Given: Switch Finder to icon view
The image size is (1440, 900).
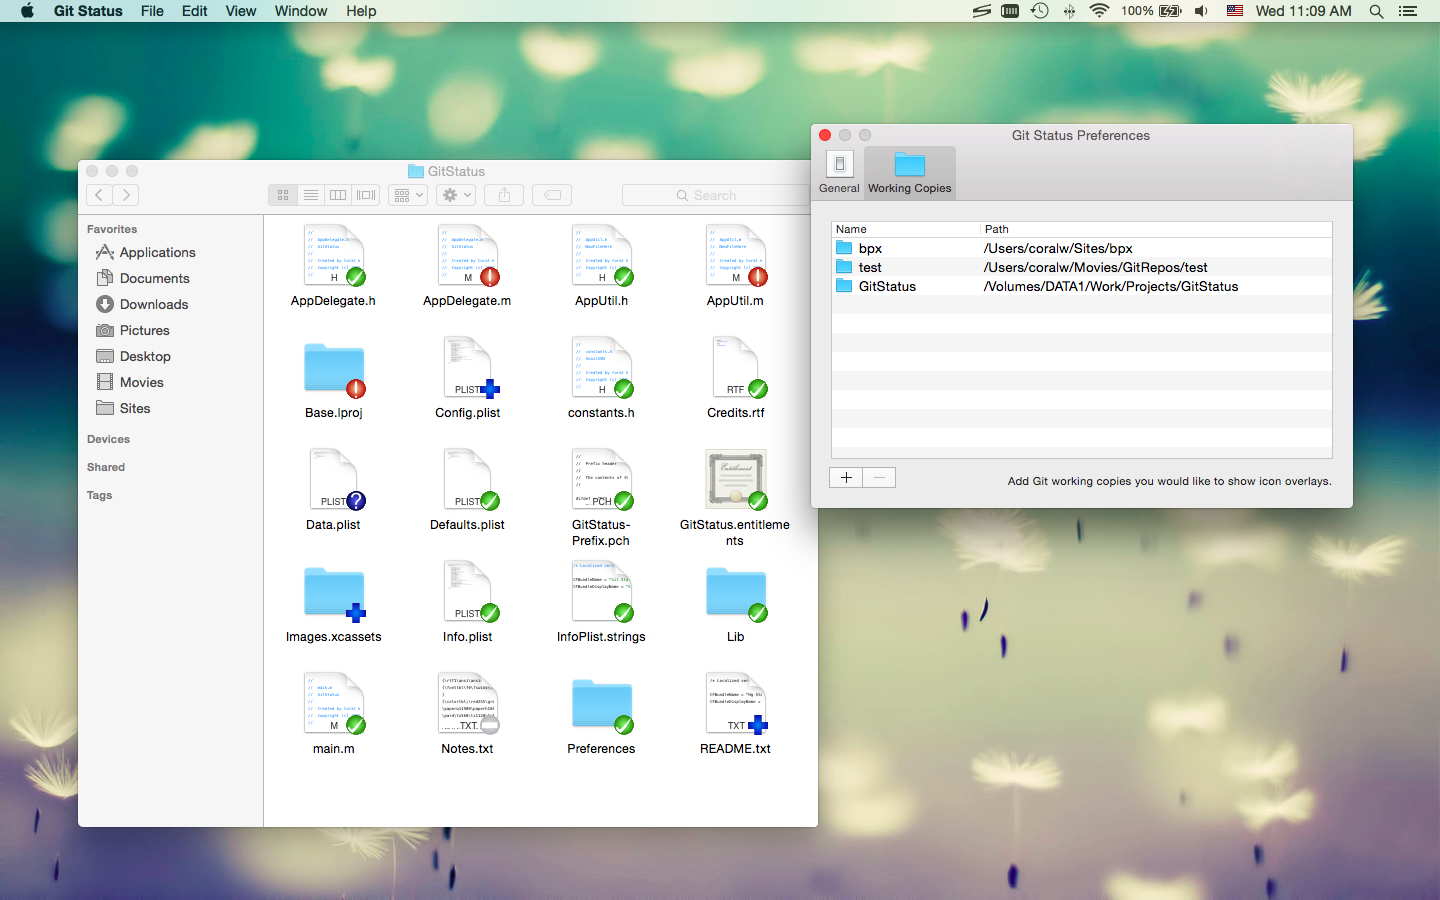Looking at the screenshot, I should 283,195.
